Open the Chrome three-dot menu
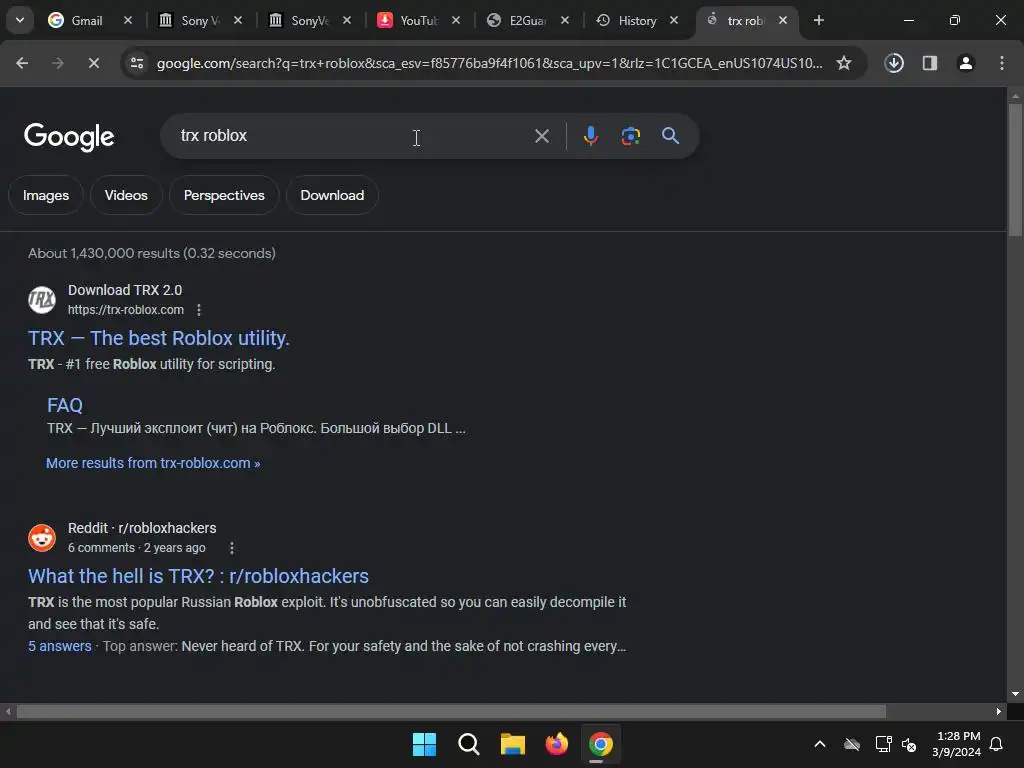This screenshot has width=1024, height=768. click(x=1002, y=63)
